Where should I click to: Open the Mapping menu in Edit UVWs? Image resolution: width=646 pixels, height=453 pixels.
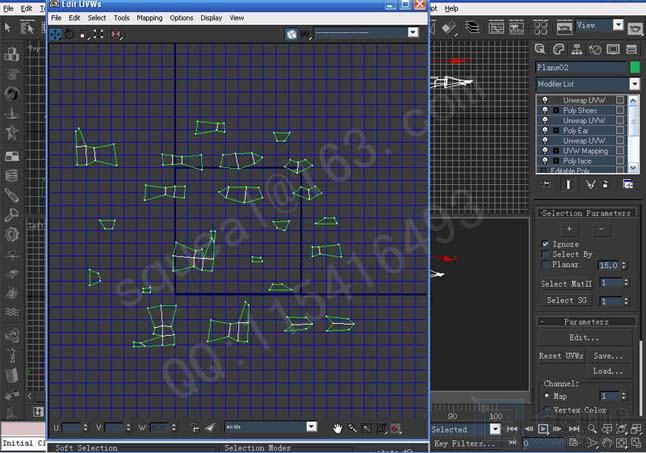point(149,18)
